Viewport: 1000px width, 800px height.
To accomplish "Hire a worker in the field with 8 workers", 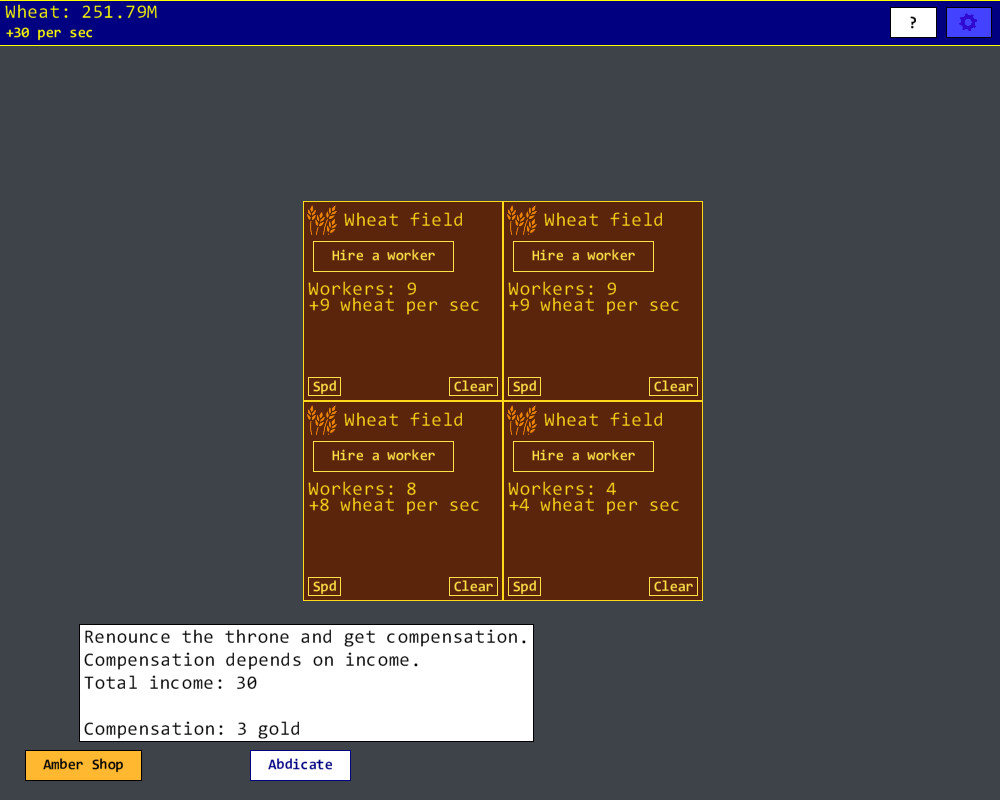I will point(382,456).
